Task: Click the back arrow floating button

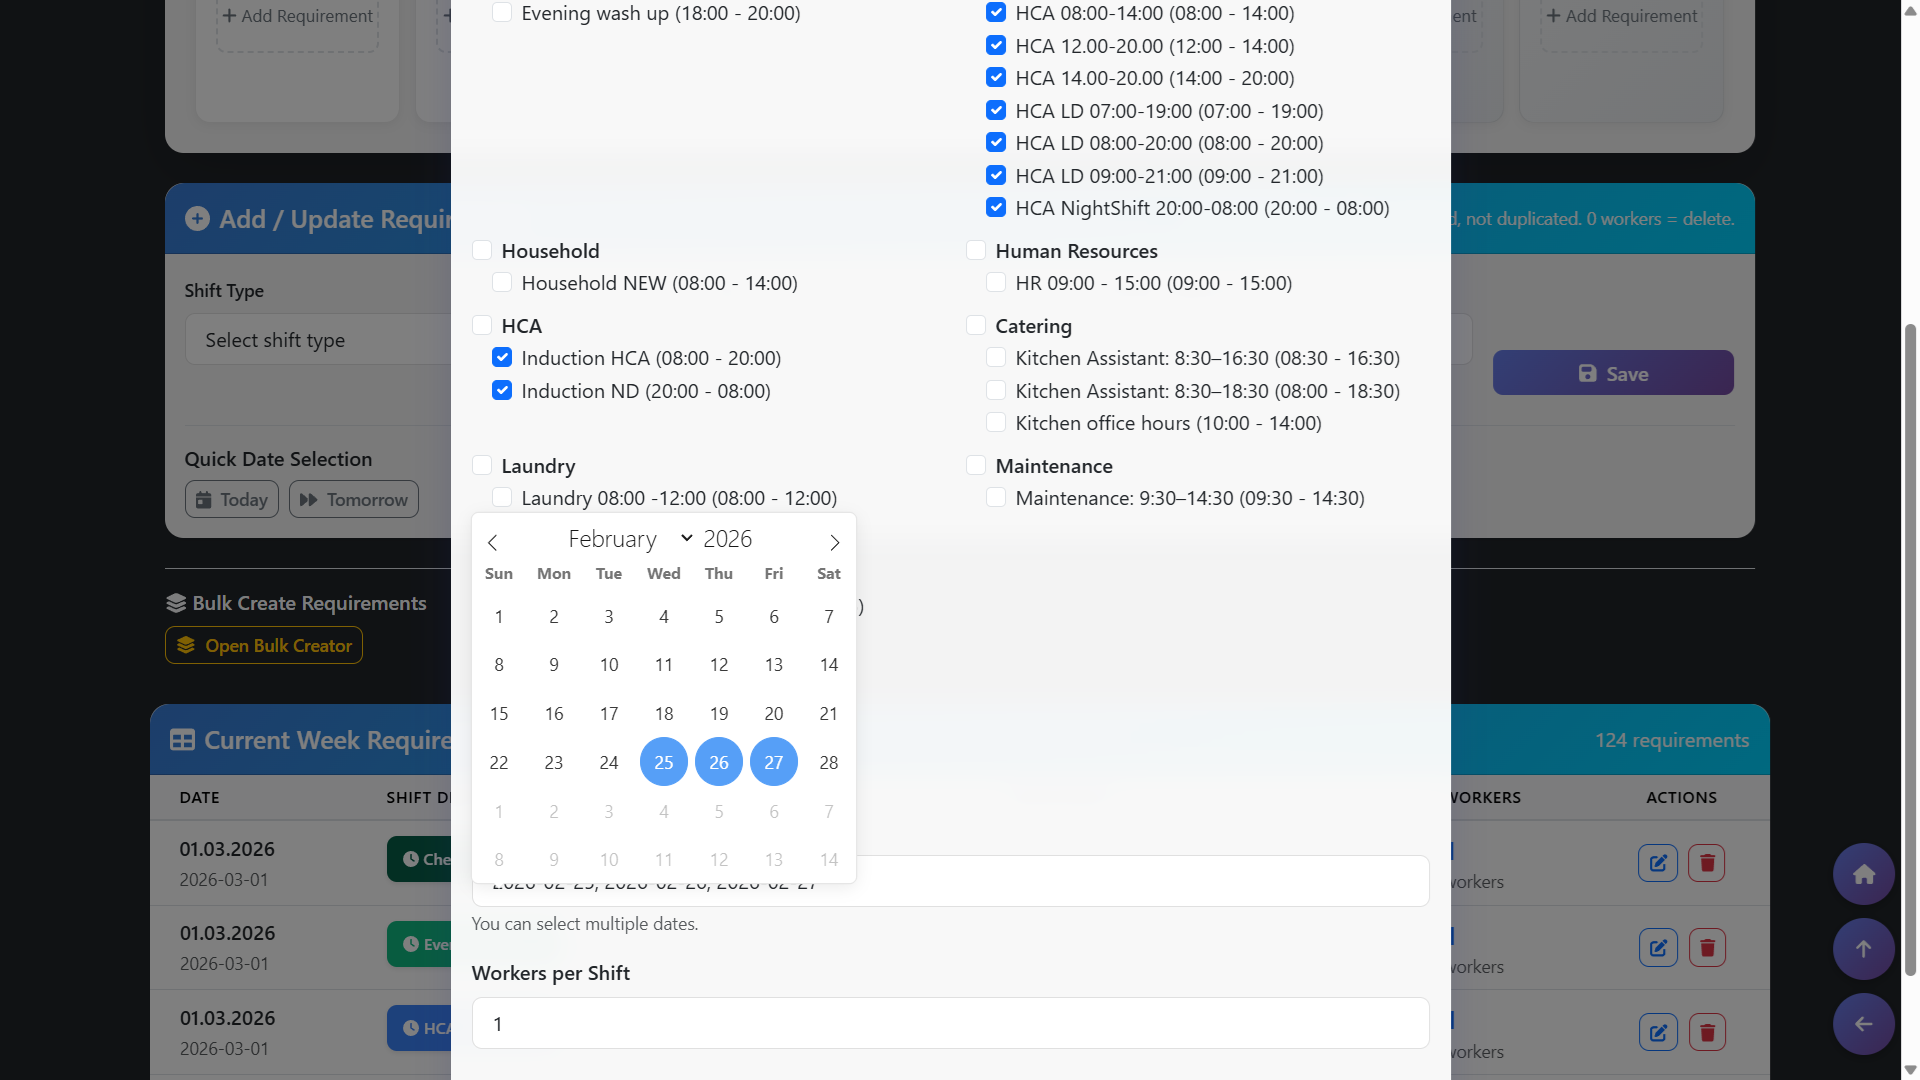Action: coord(1863,1024)
